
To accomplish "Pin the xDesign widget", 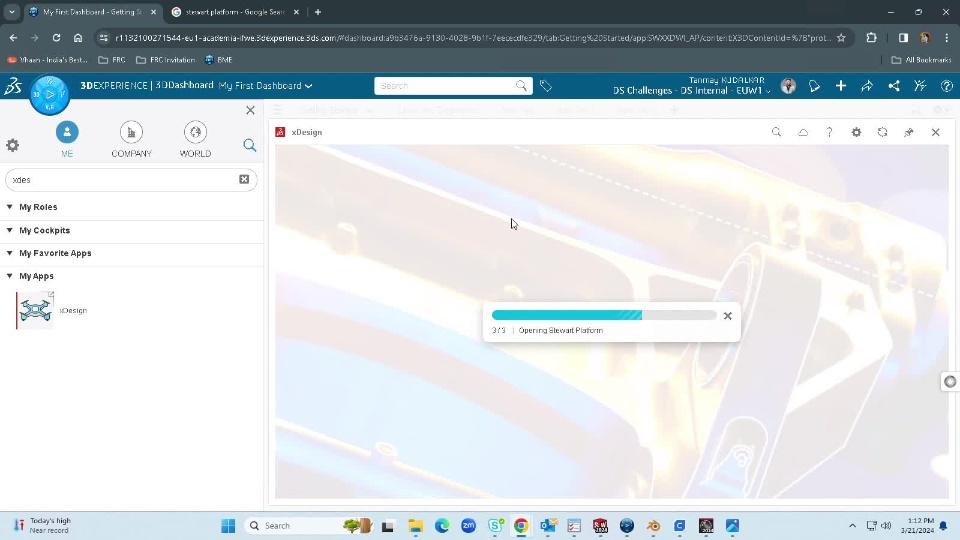I will pyautogui.click(x=909, y=132).
